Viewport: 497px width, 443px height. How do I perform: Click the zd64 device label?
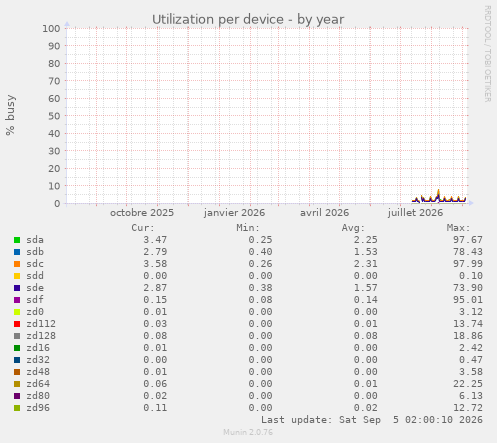[38, 384]
